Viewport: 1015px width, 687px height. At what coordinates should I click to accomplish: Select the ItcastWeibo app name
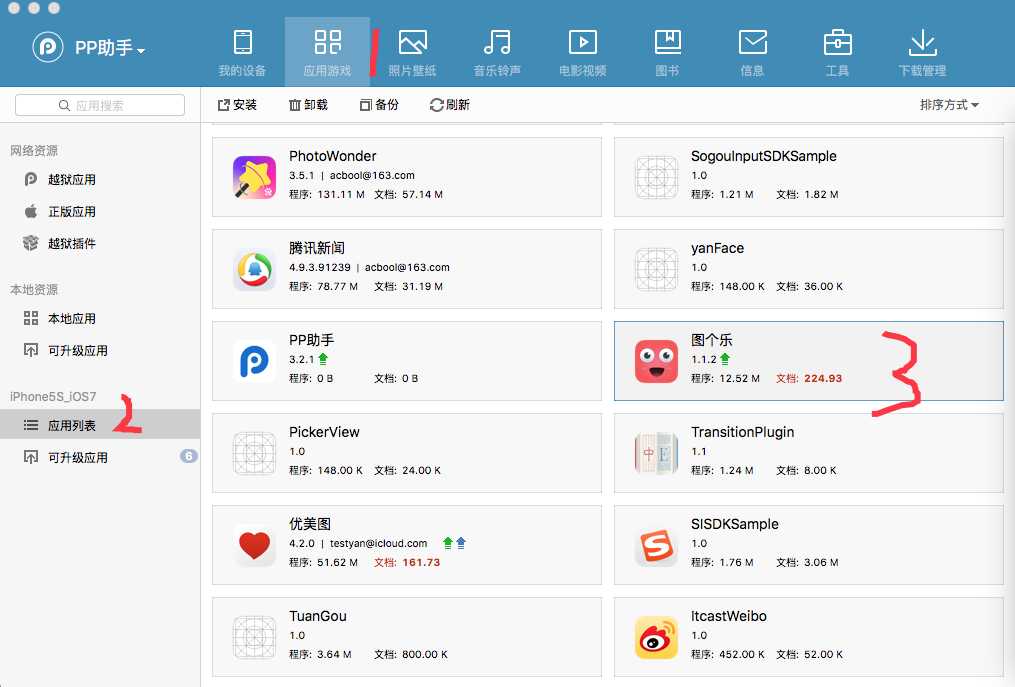pyautogui.click(x=729, y=616)
